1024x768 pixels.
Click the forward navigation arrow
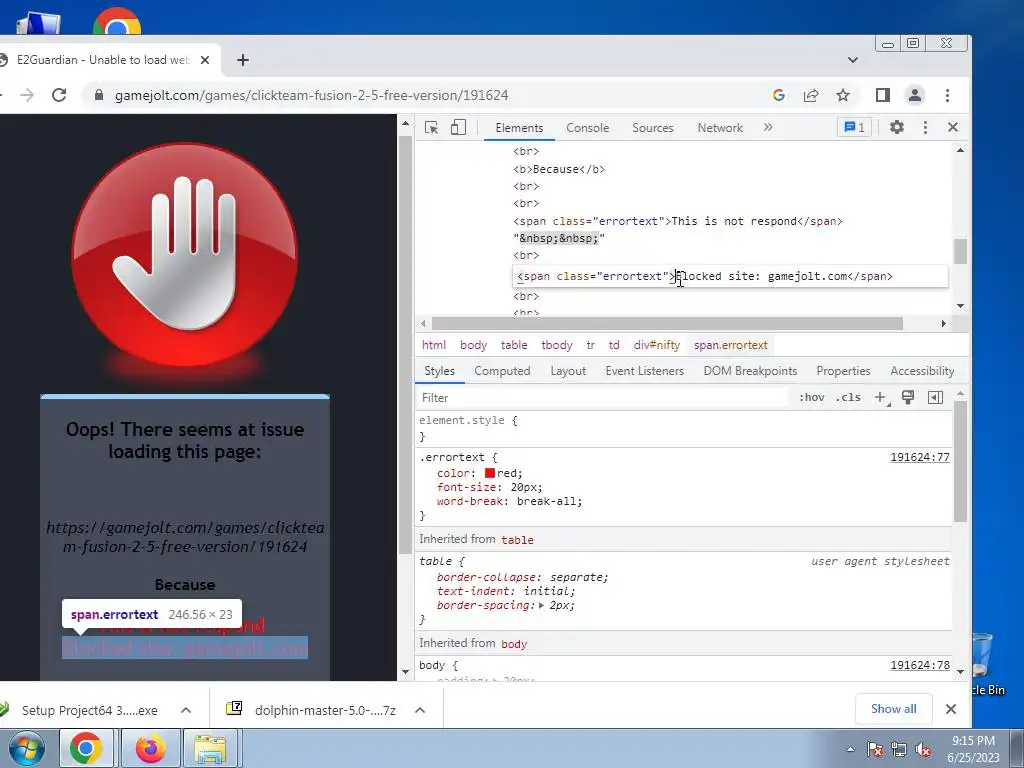pyautogui.click(x=27, y=95)
